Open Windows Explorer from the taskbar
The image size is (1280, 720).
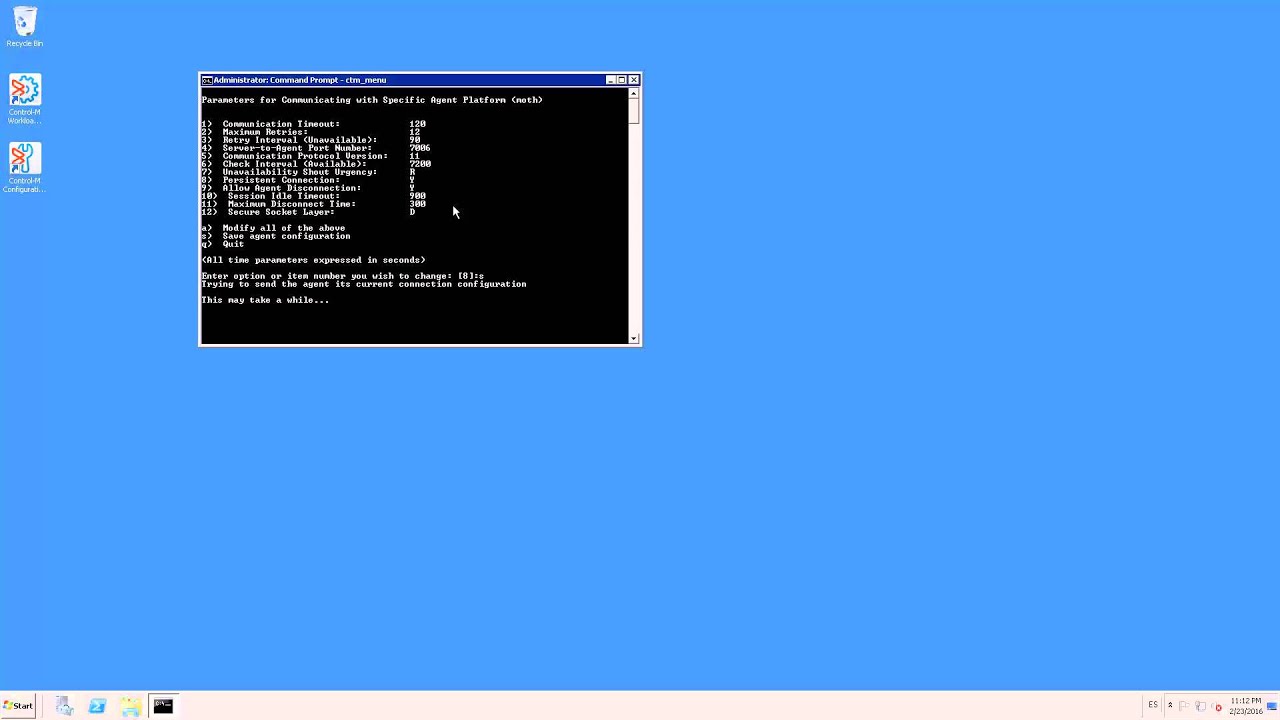click(x=130, y=706)
